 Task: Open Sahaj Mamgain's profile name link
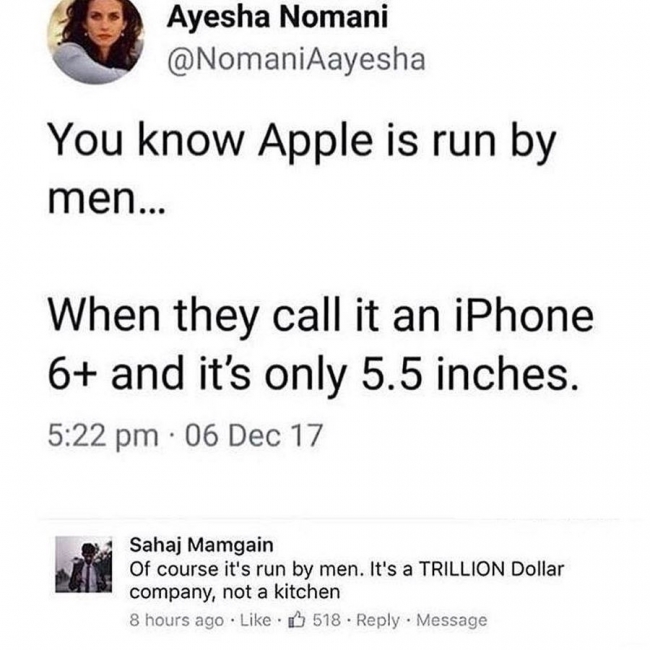(201, 545)
